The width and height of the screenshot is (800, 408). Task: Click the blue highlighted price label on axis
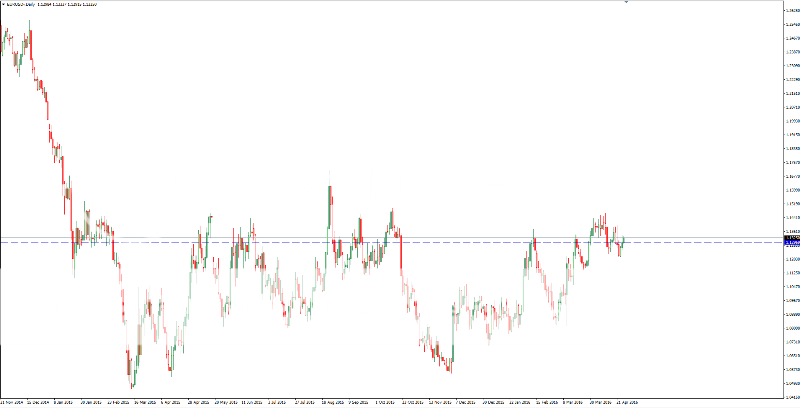[792, 243]
